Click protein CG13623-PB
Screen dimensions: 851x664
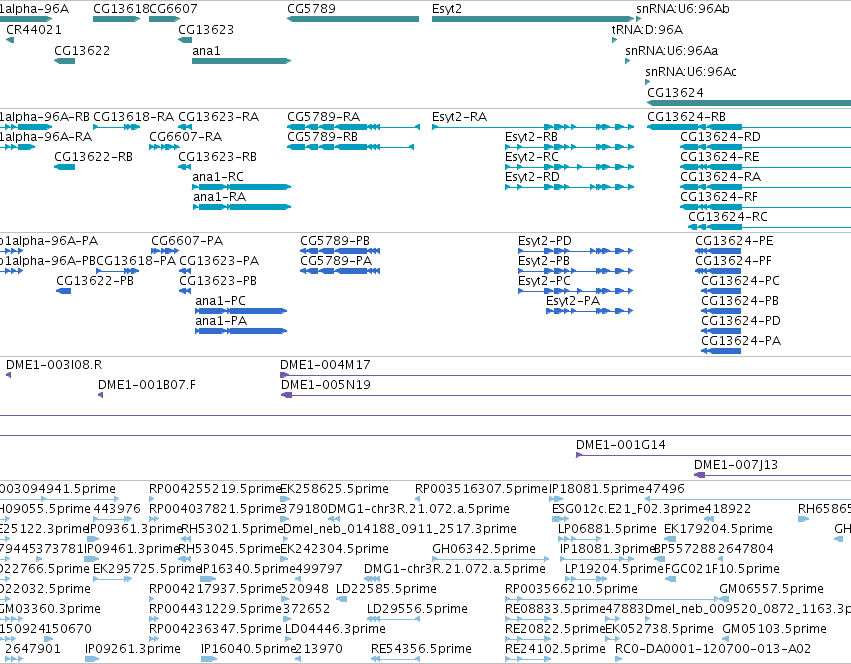(x=185, y=292)
